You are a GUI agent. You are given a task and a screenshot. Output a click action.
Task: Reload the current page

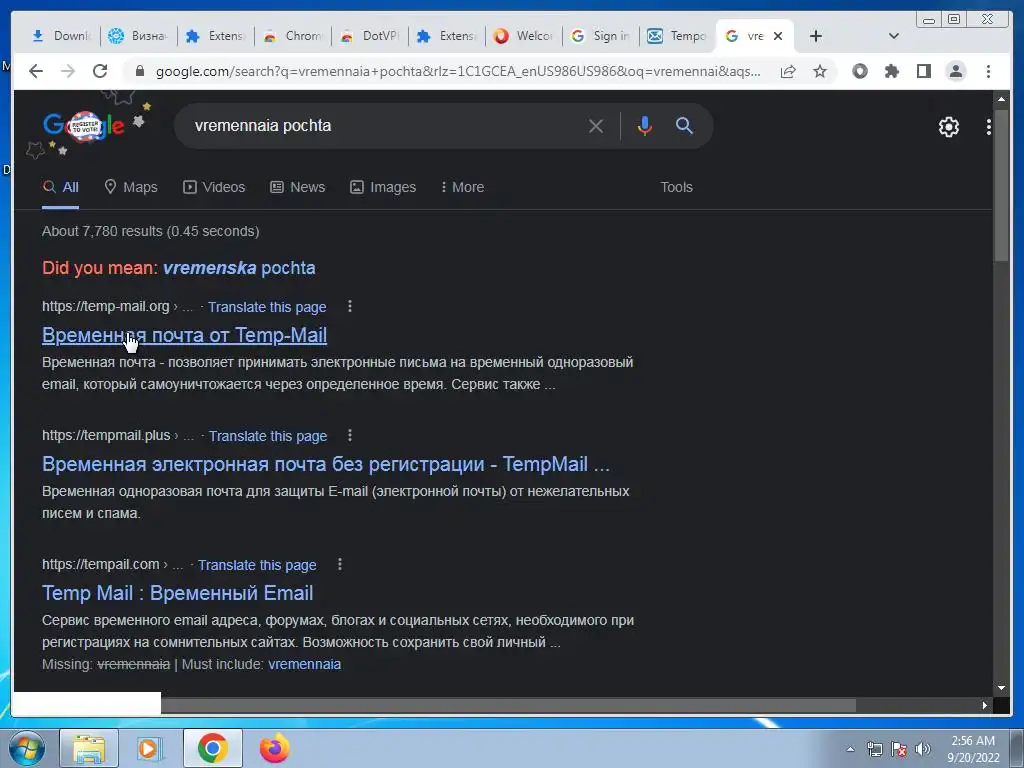[100, 71]
